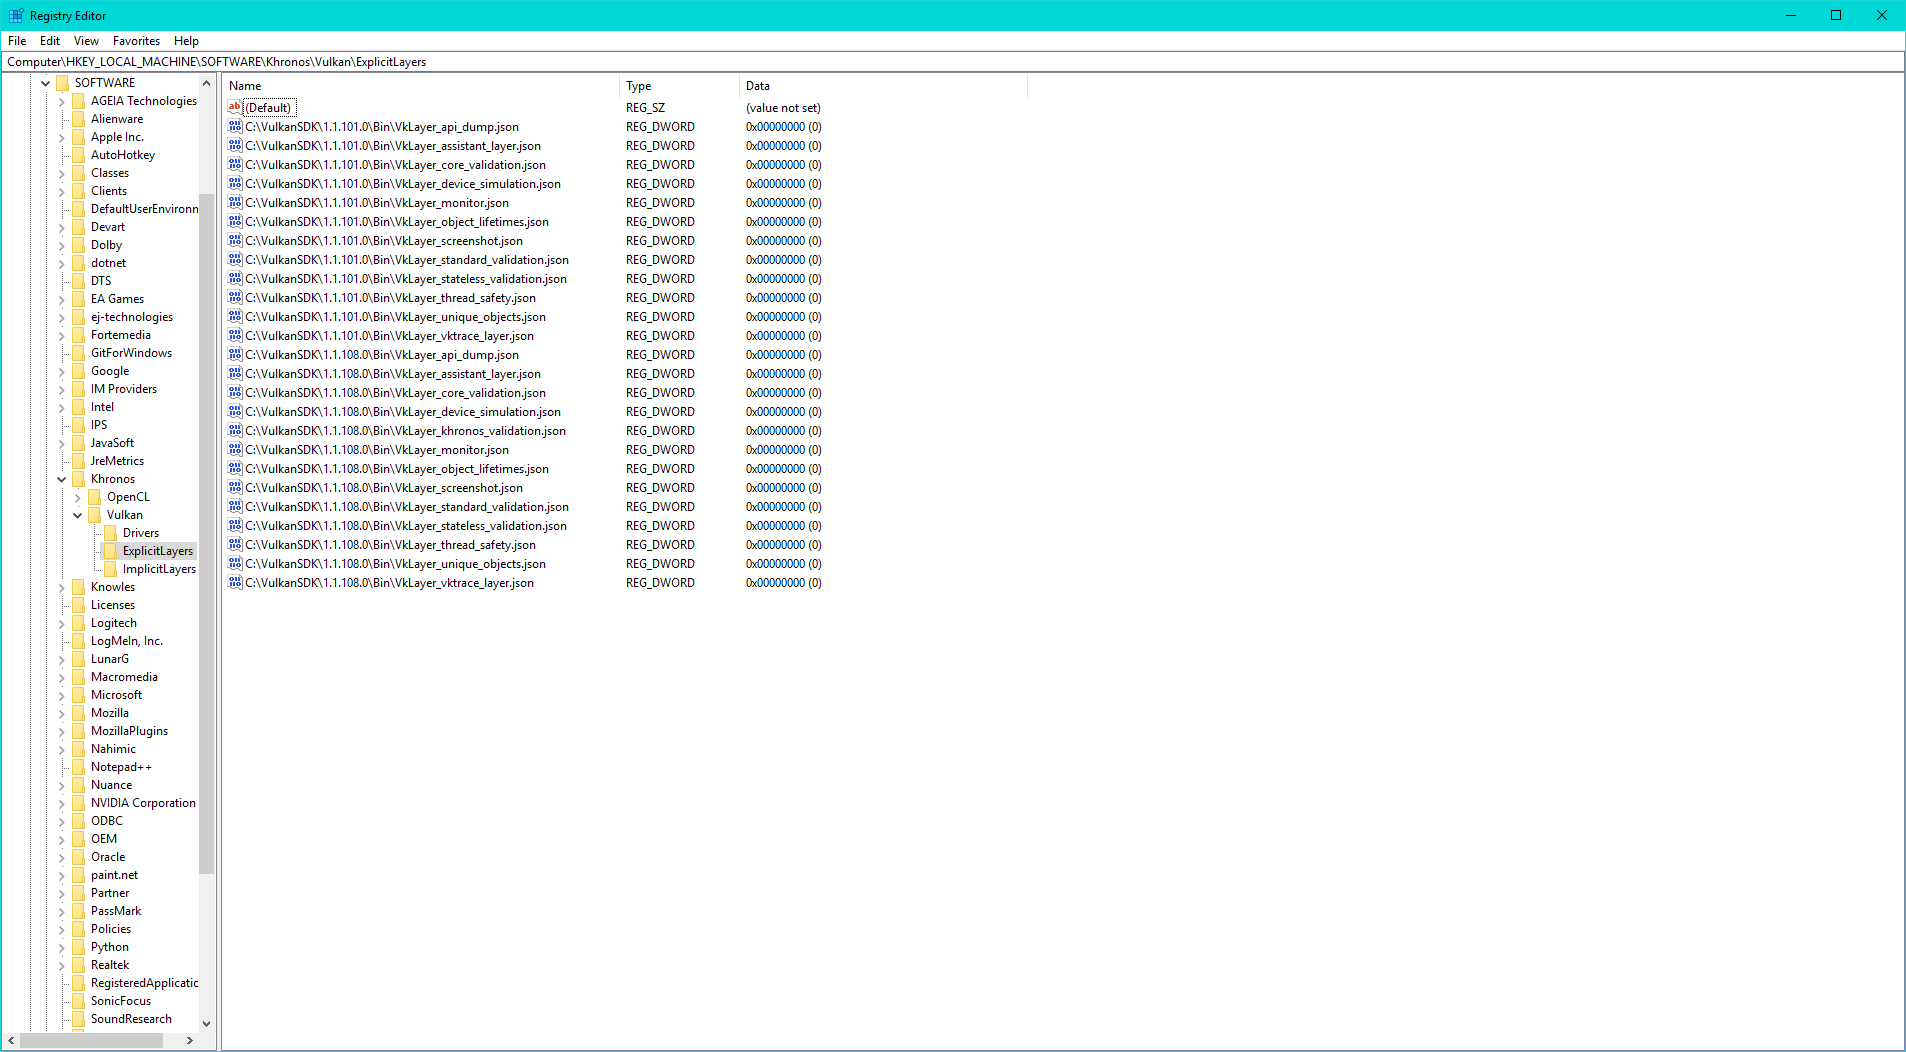Open the Edit menu
1906x1052 pixels.
(50, 41)
